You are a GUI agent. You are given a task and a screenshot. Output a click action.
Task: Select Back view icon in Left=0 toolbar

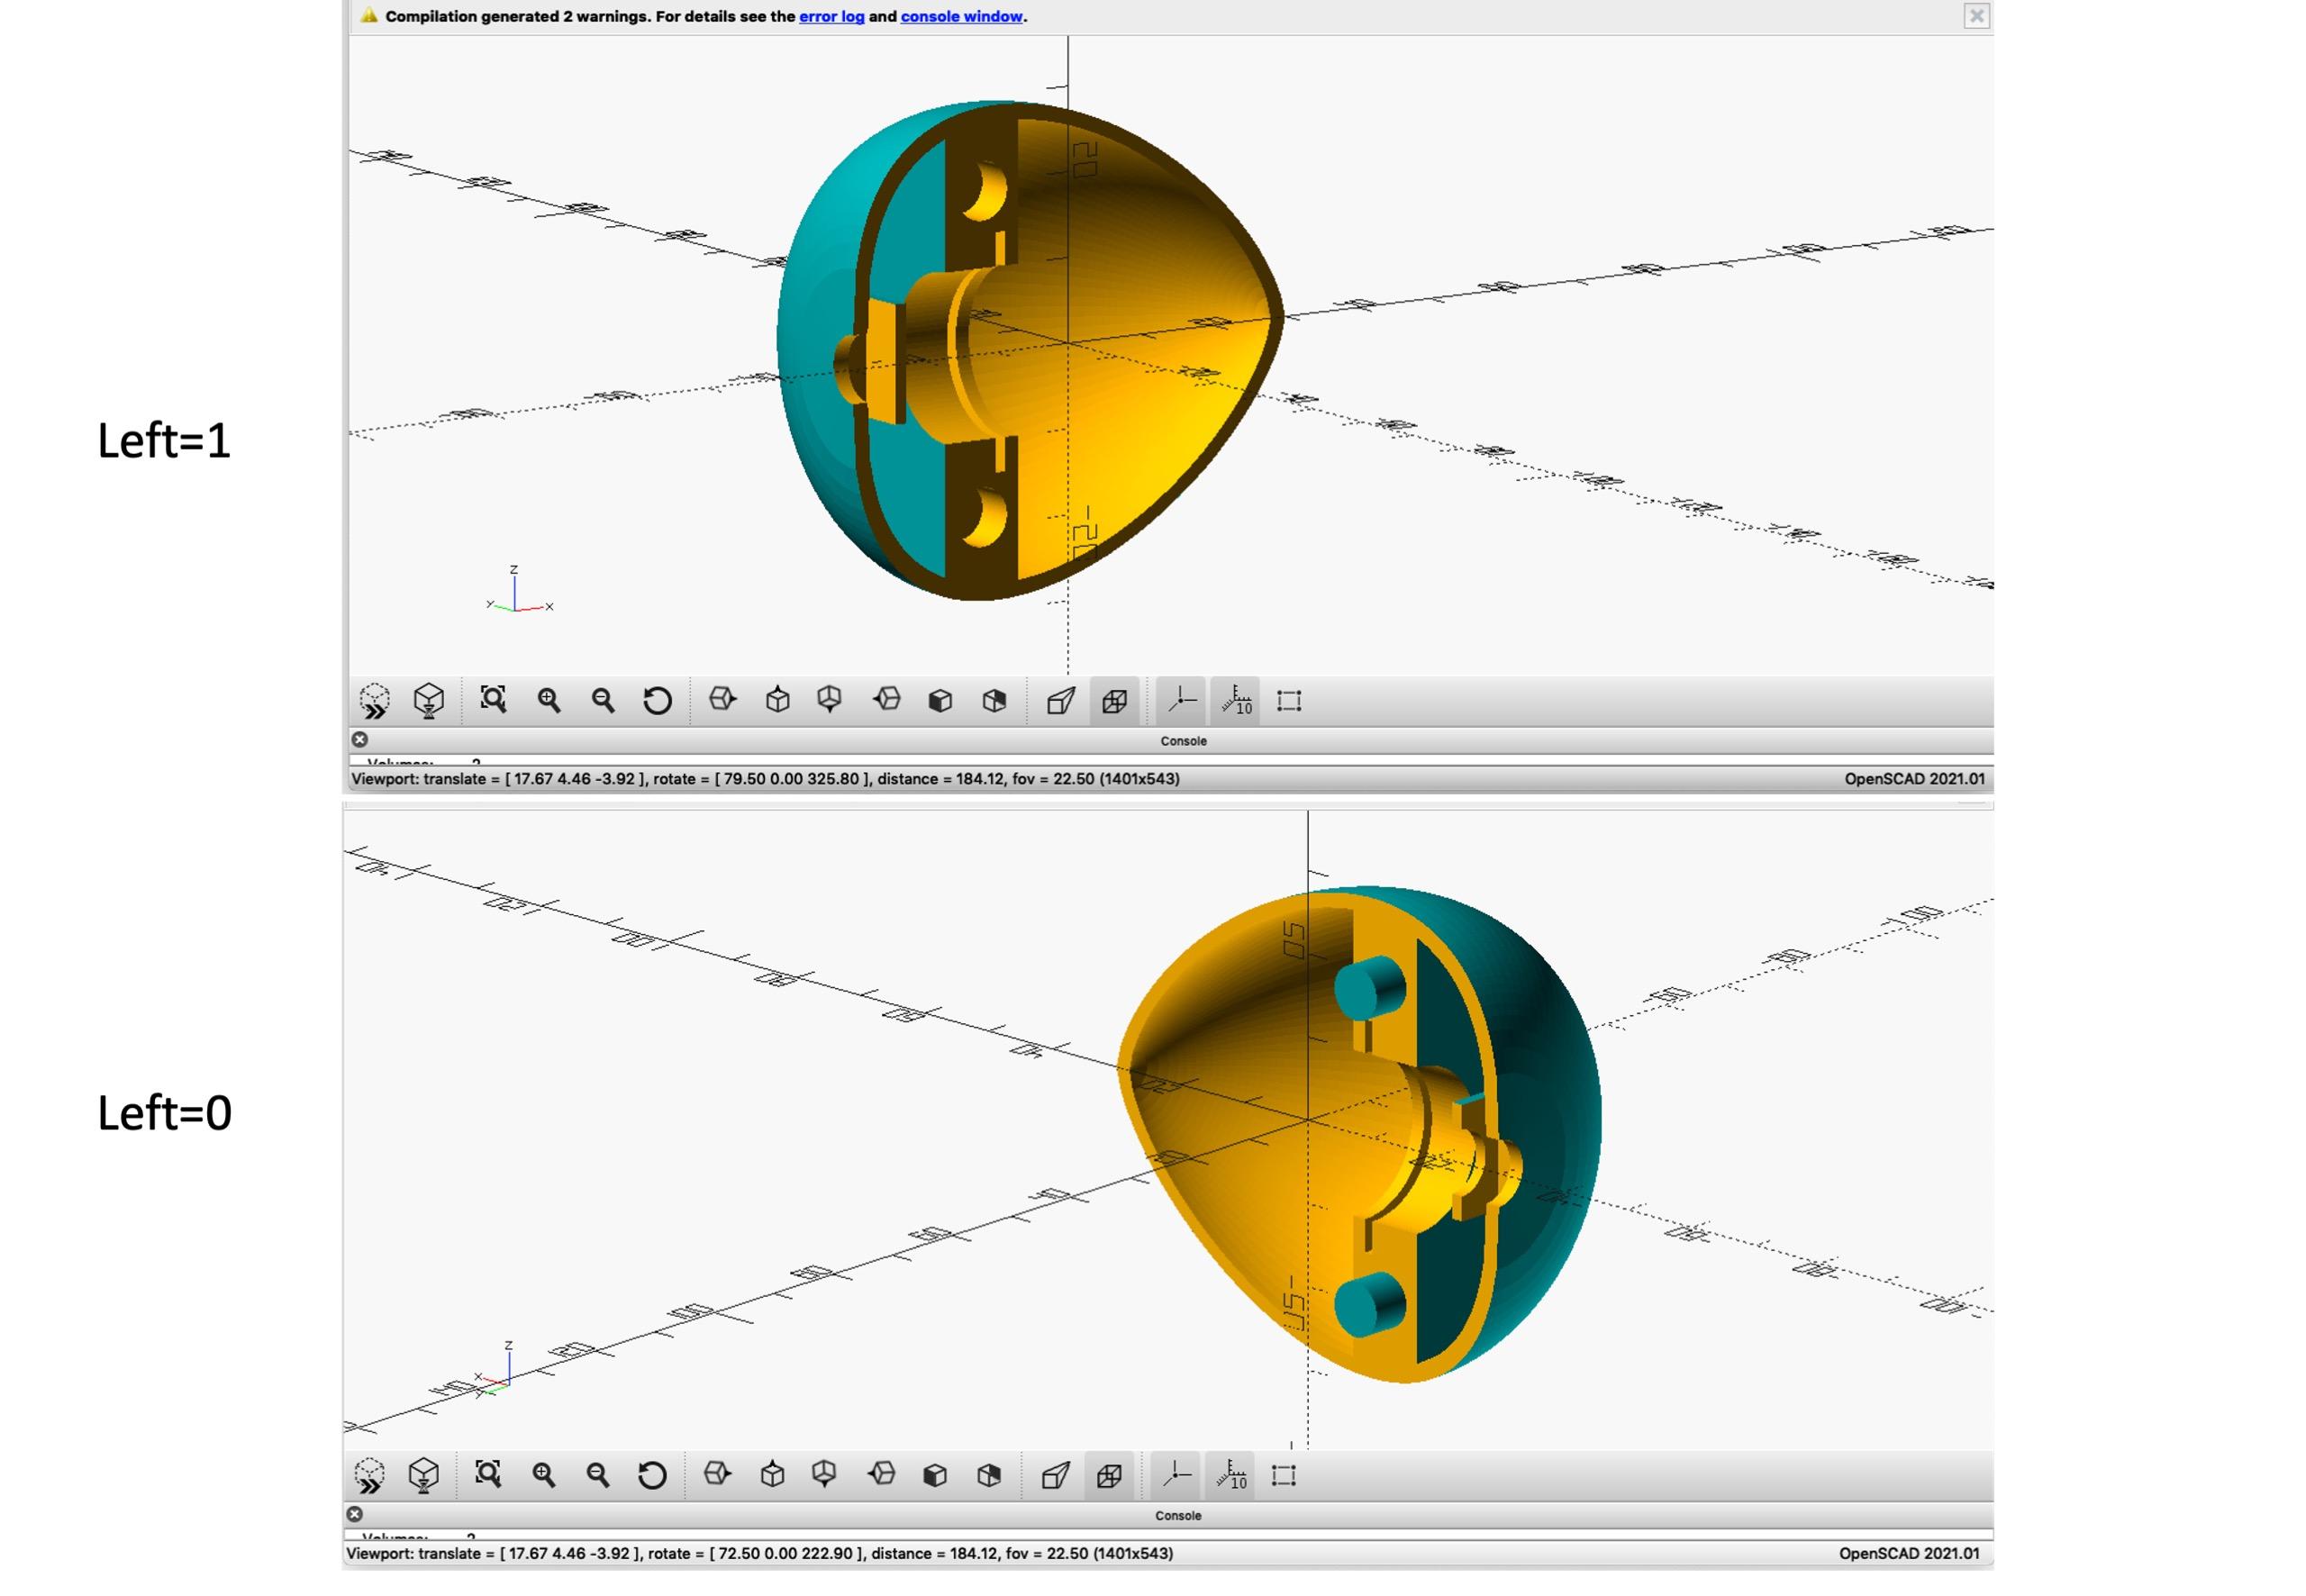[x=989, y=1475]
